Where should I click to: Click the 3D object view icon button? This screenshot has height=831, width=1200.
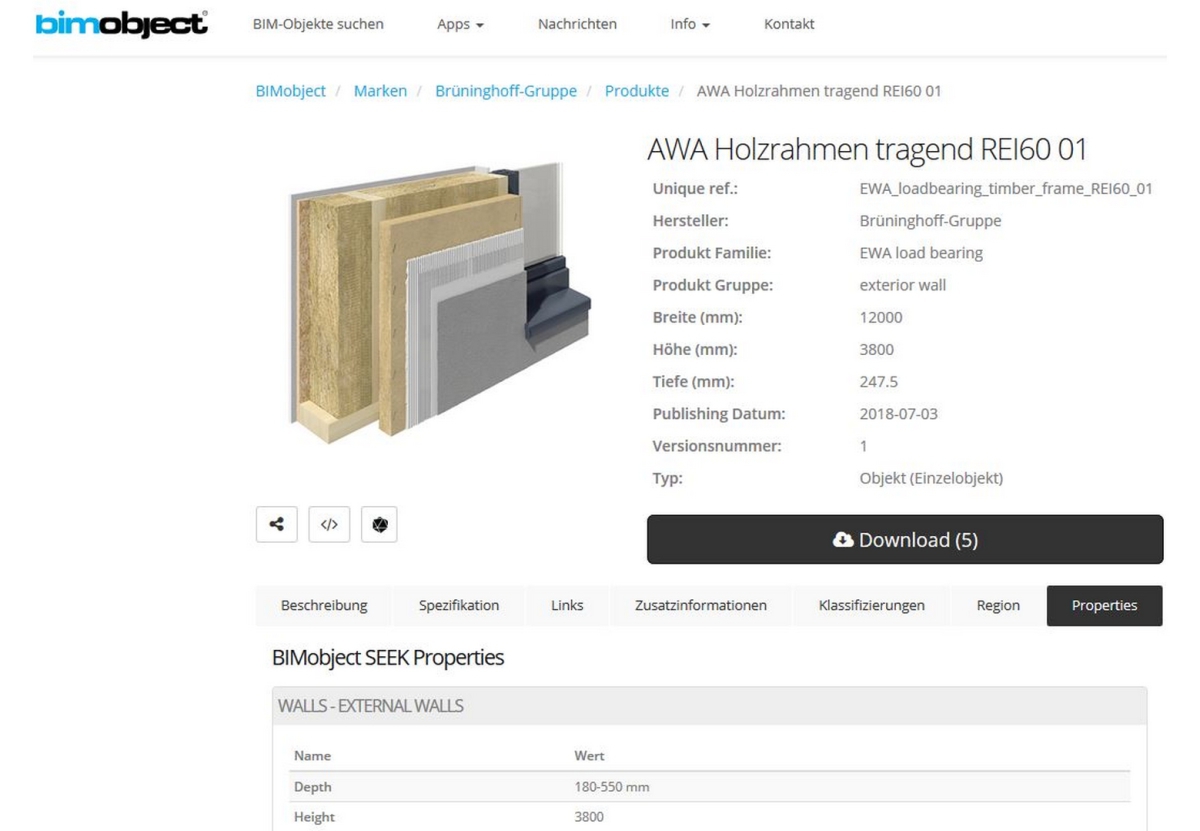(379, 524)
